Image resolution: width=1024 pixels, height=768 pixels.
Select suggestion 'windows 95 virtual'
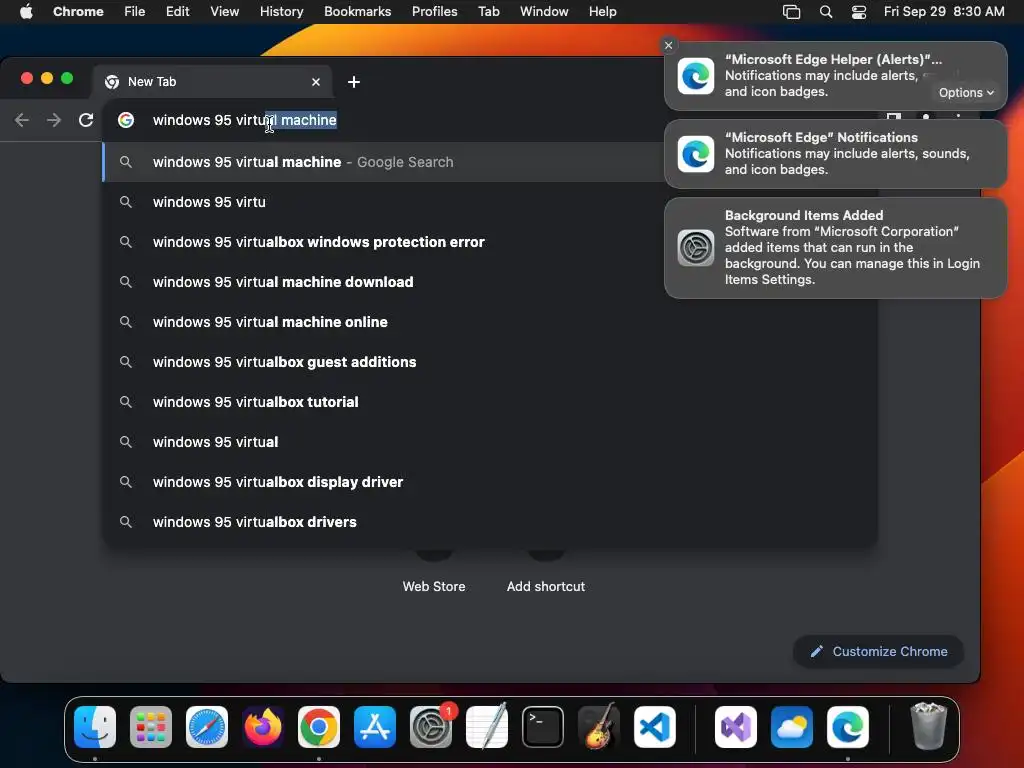pyautogui.click(x=490, y=441)
